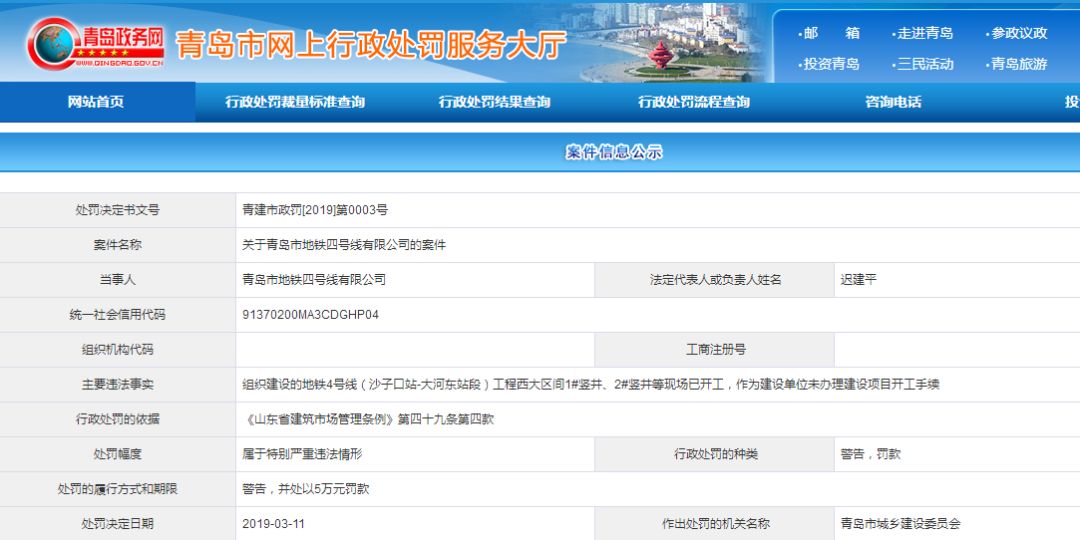
Task: Follow the 走进青岛 link
Action: [x=922, y=33]
